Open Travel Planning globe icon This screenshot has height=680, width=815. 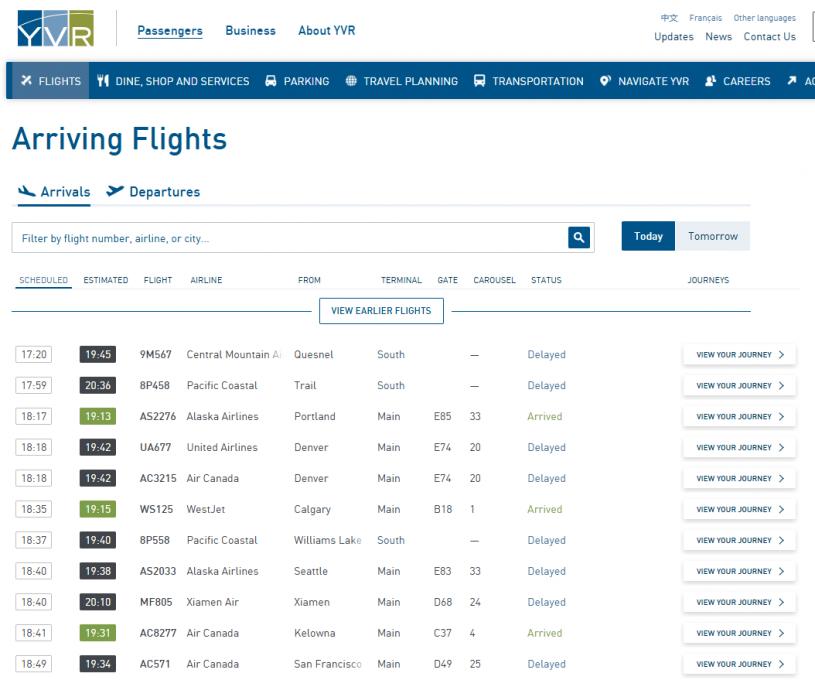point(351,81)
